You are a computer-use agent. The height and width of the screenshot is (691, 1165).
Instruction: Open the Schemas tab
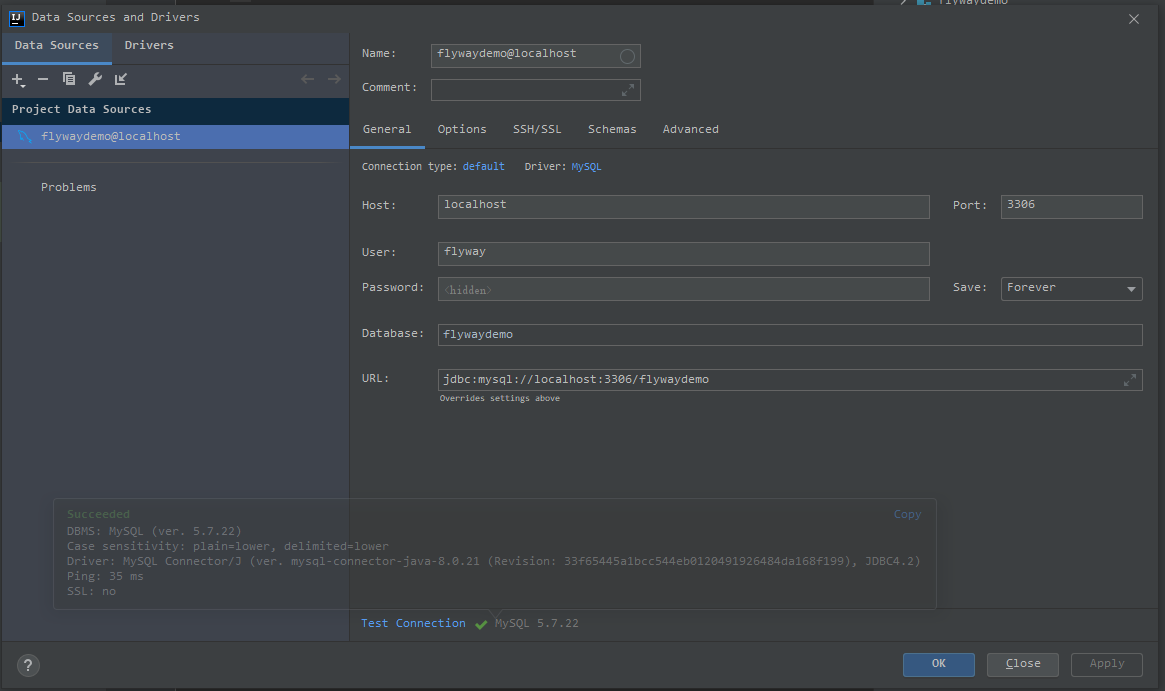click(612, 129)
